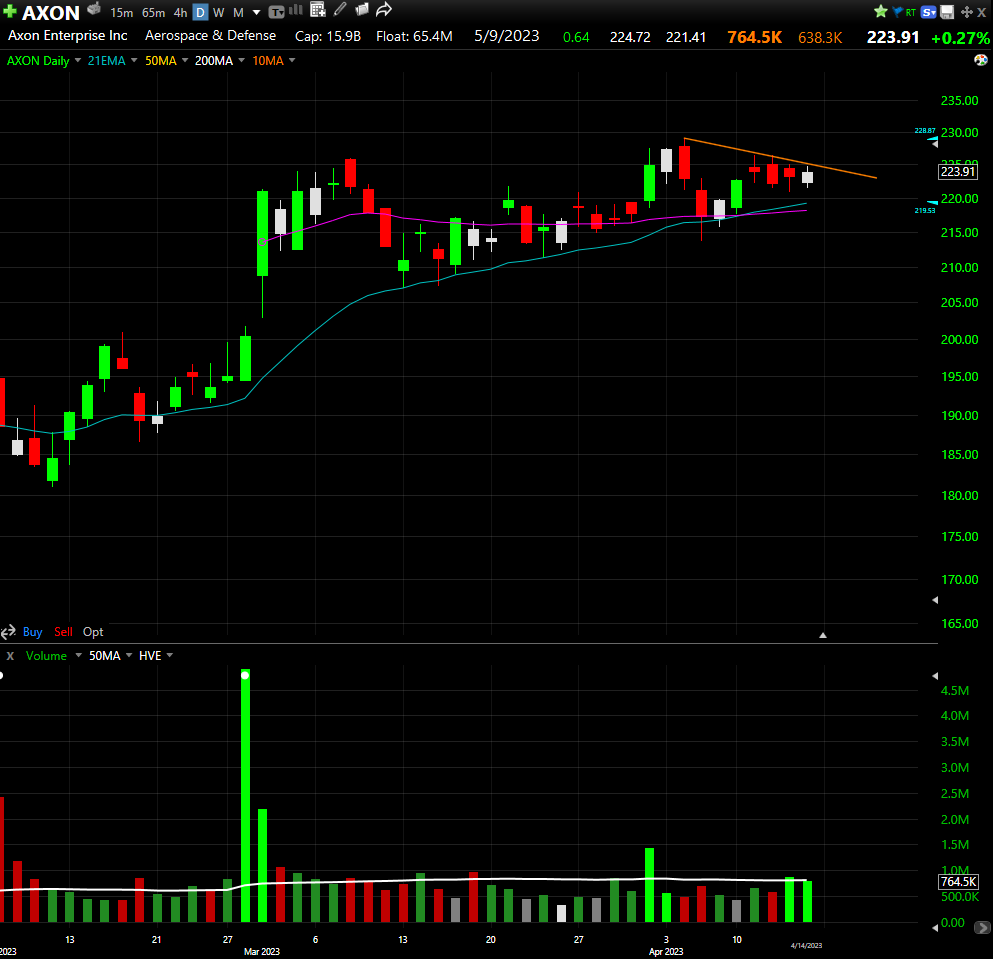Click the 5/9/2023 date text
The height and width of the screenshot is (959, 993).
point(507,36)
